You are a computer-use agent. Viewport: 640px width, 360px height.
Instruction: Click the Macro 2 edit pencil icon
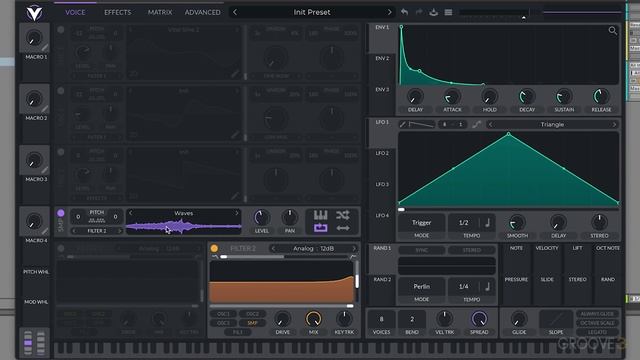[x=44, y=109]
